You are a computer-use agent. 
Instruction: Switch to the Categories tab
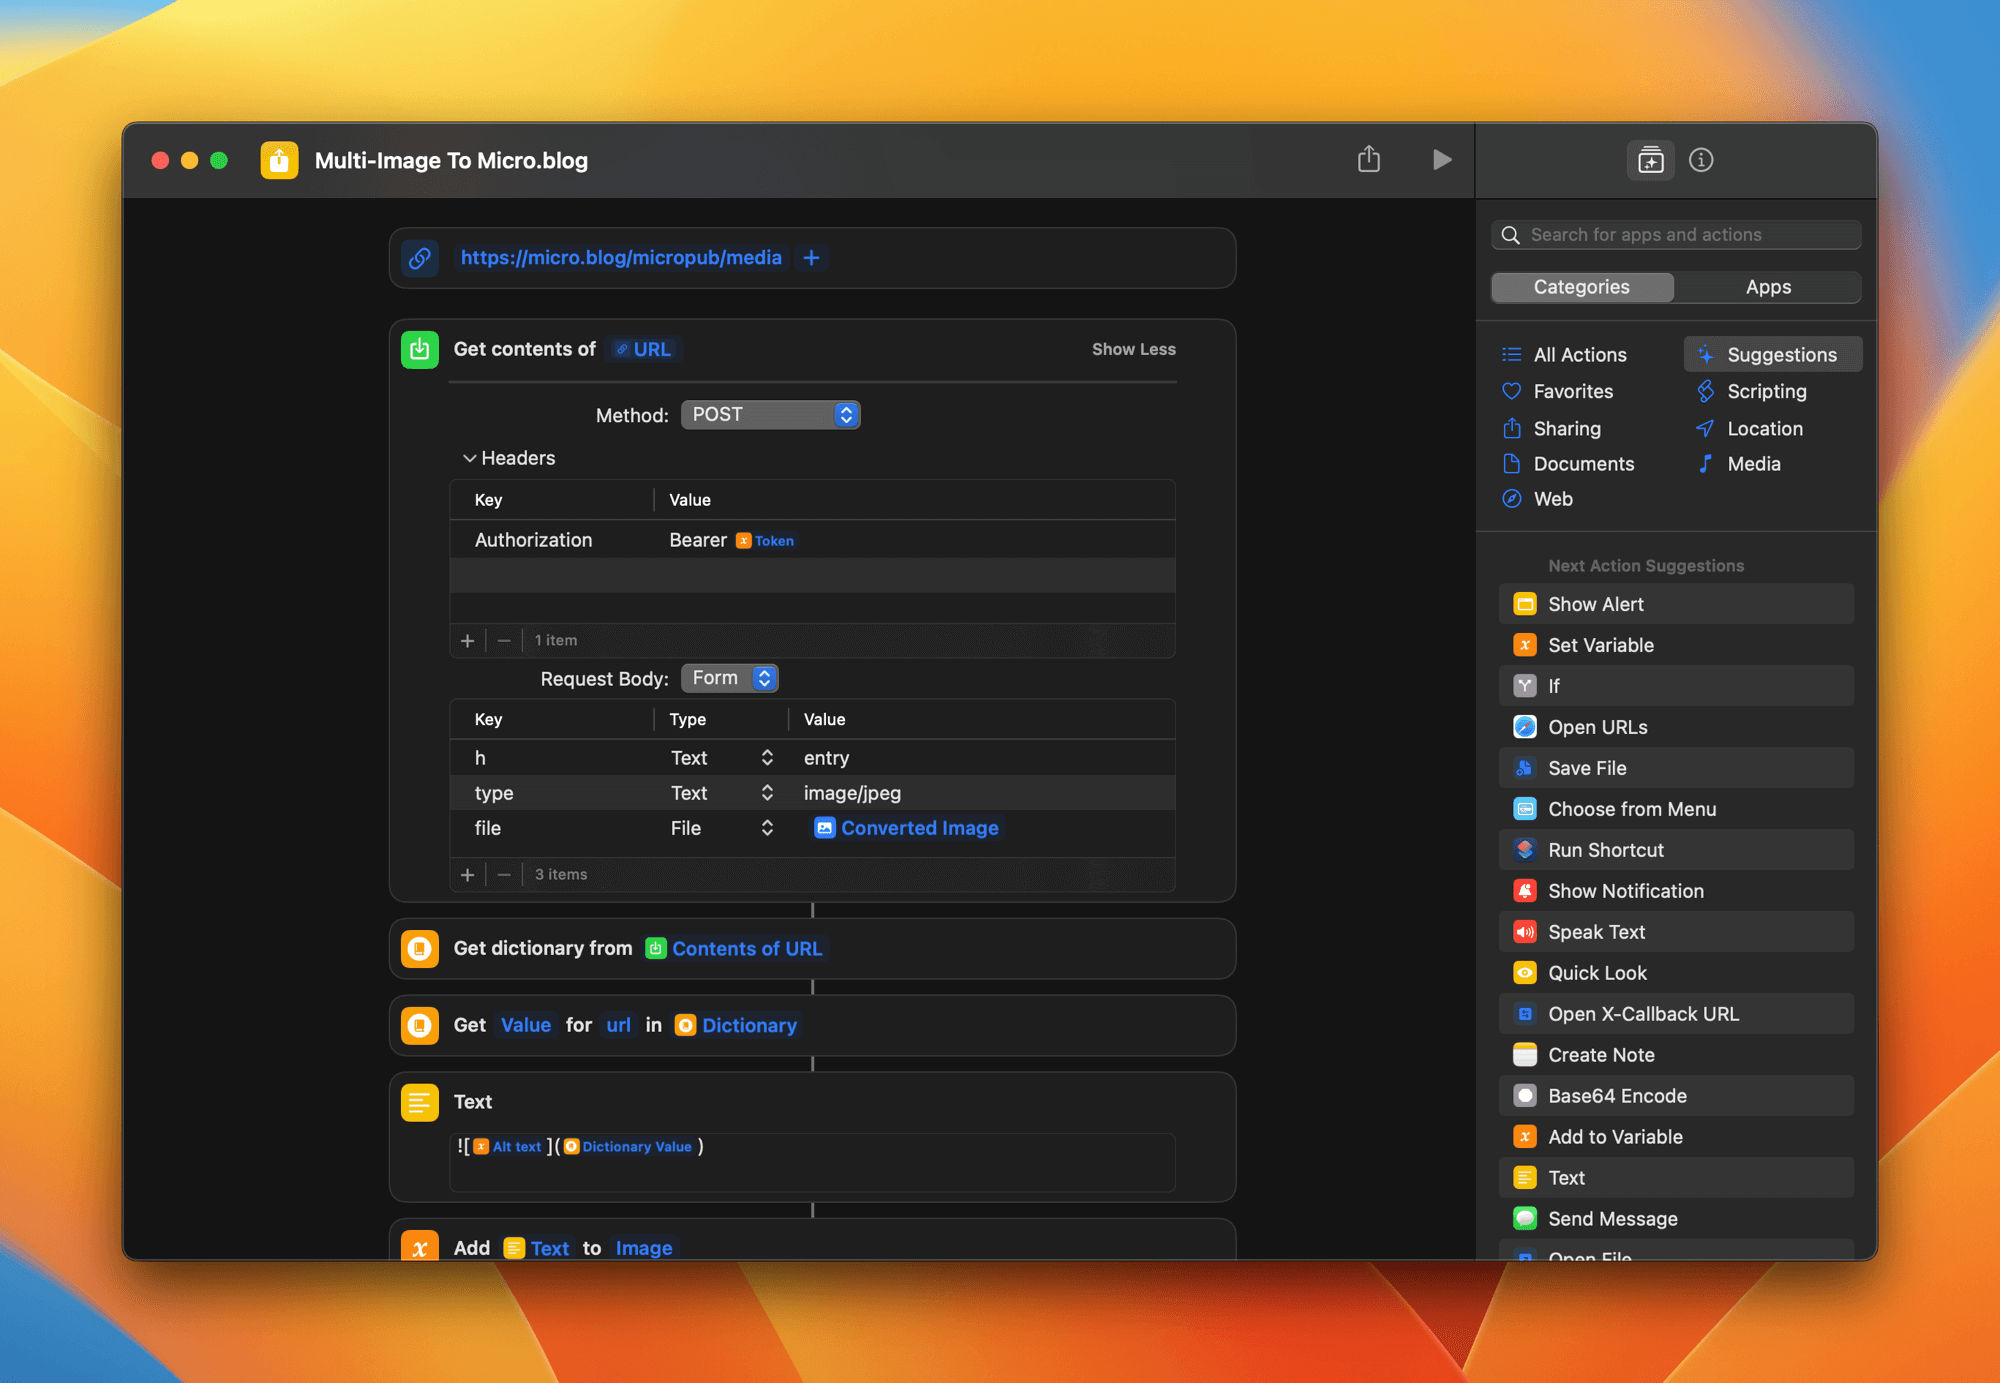[1582, 287]
